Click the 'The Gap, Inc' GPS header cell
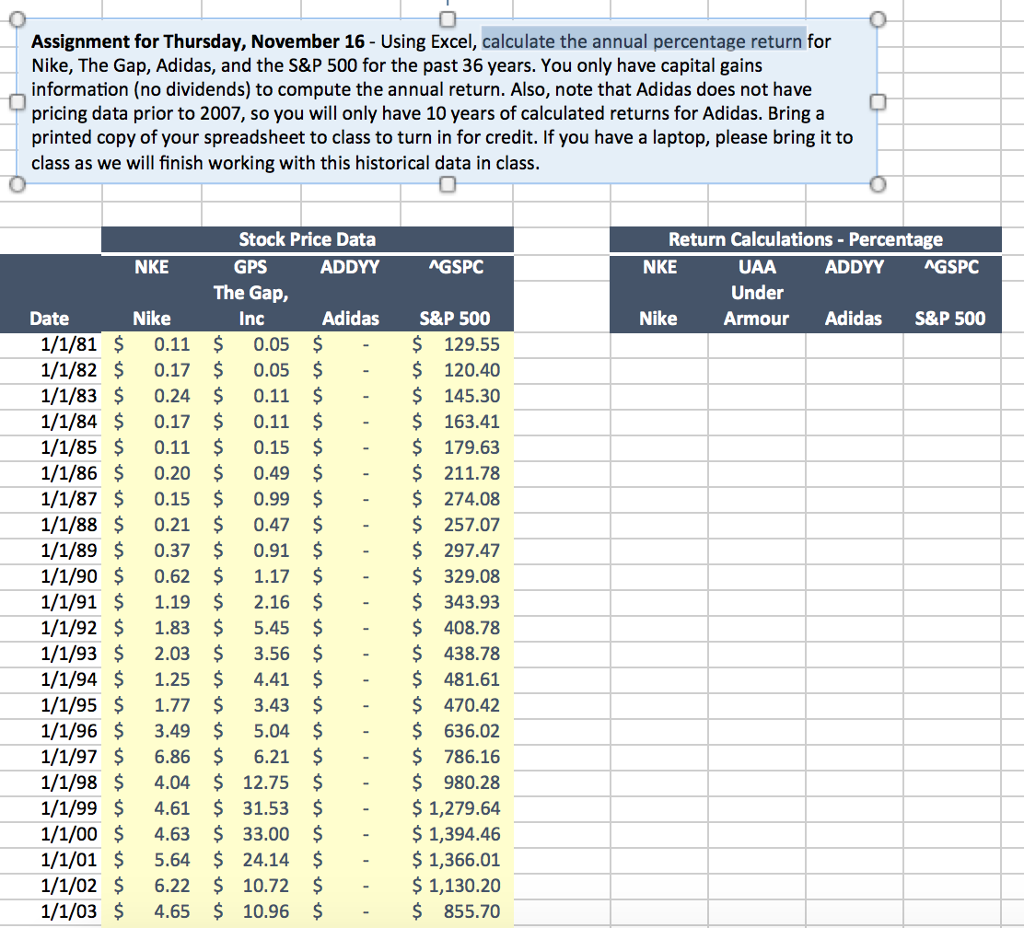This screenshot has height=928, width=1024. pyautogui.click(x=251, y=292)
